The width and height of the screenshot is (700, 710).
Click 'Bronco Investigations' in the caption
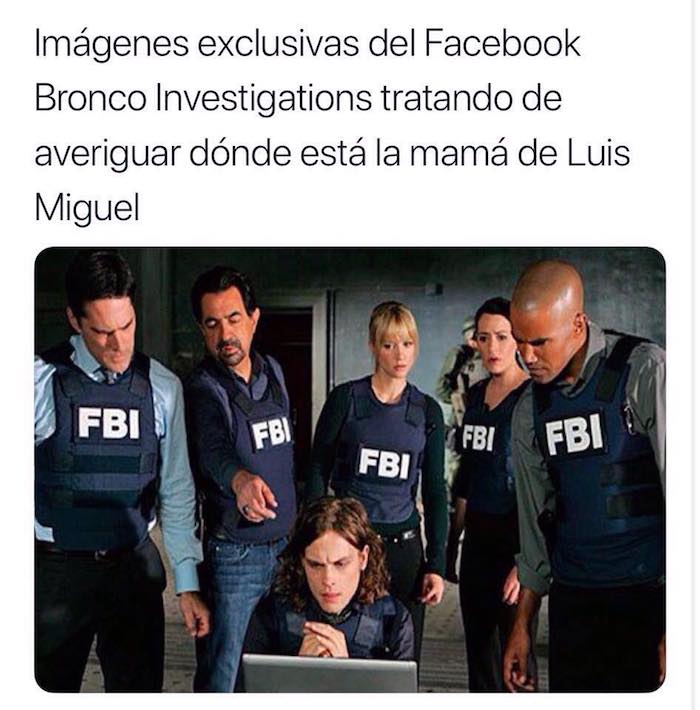coord(203,99)
